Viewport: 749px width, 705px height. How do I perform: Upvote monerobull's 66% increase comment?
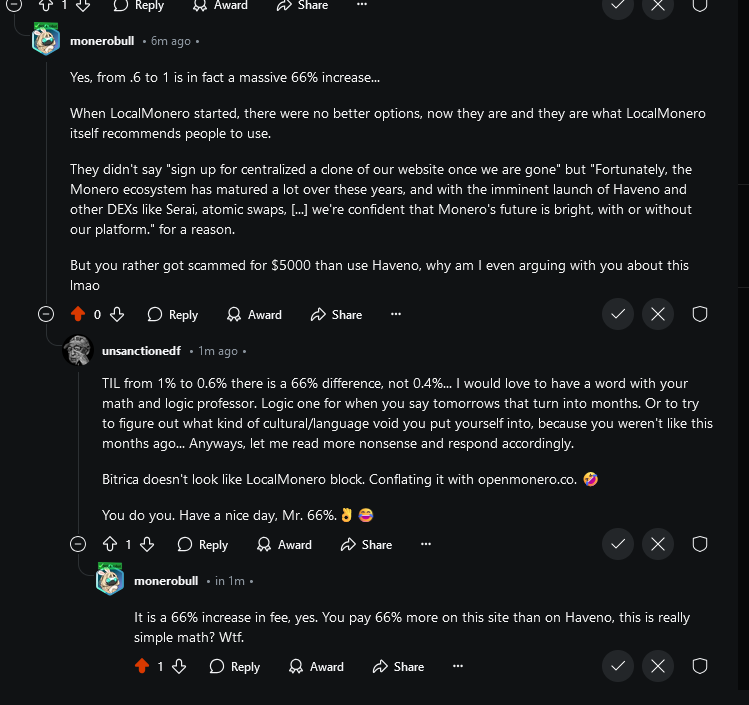click(79, 314)
